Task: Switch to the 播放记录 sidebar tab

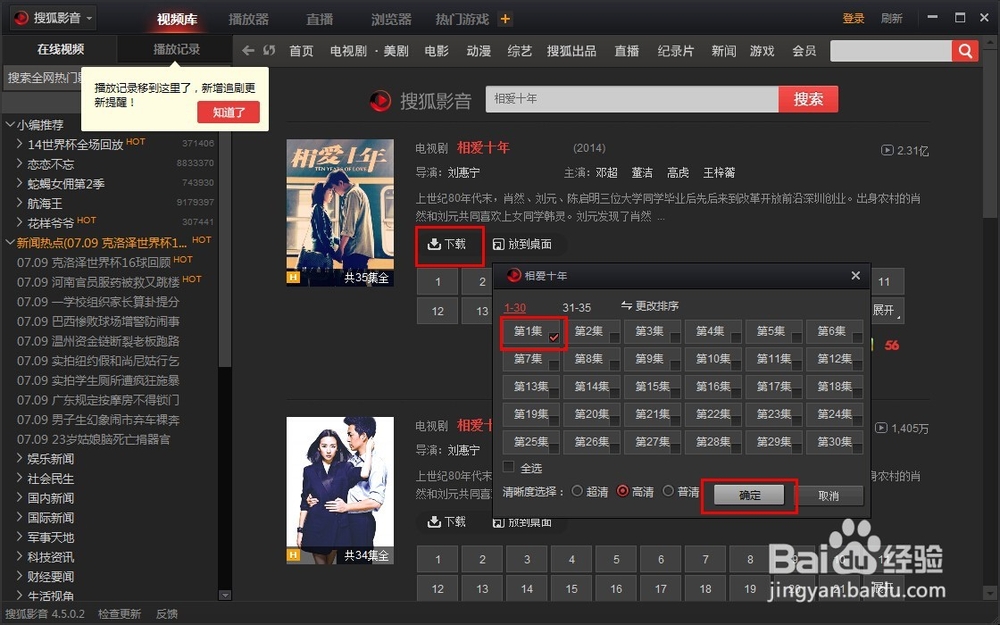Action: click(x=177, y=49)
